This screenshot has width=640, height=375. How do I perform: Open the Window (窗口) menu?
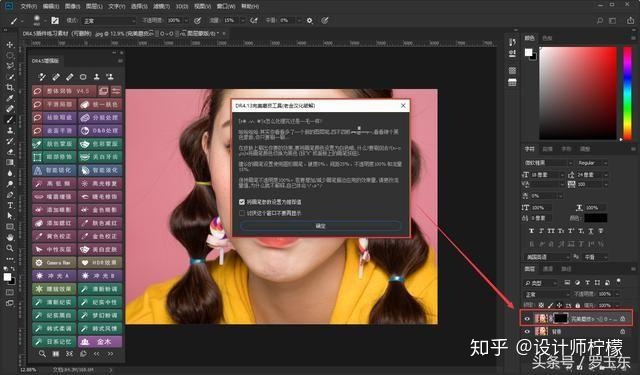[226, 7]
